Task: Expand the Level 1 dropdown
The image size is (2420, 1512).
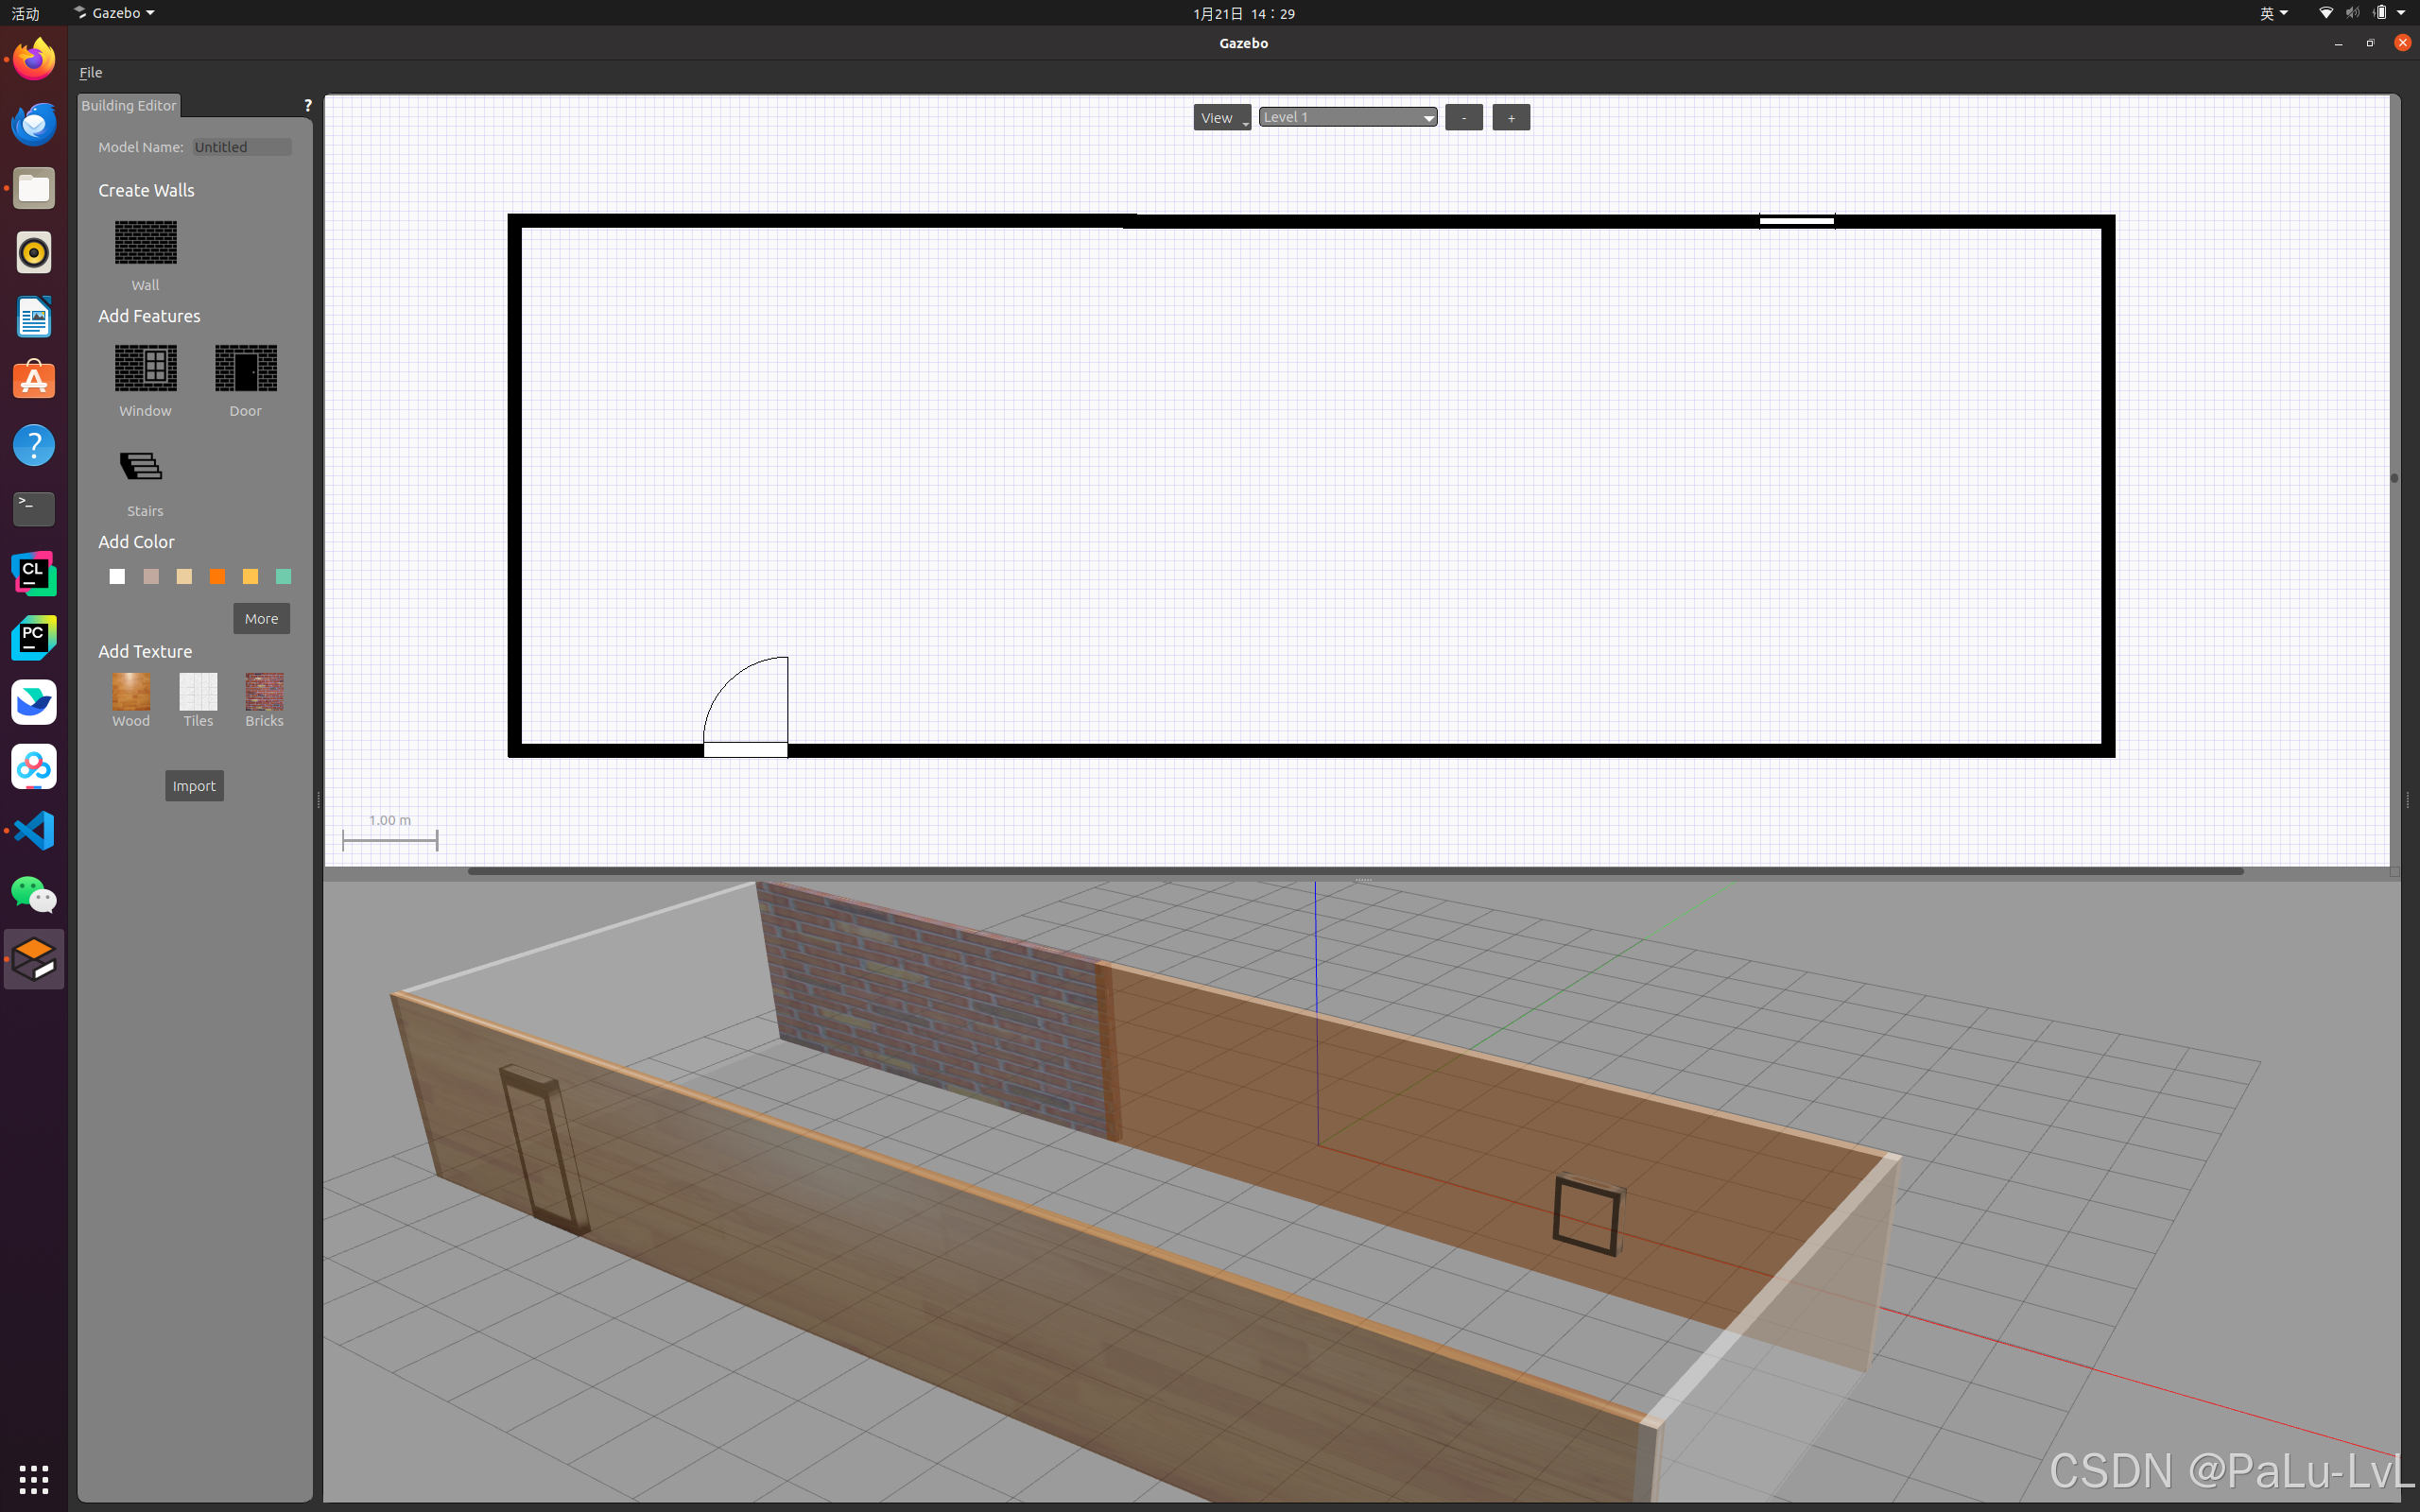Action: [1347, 117]
